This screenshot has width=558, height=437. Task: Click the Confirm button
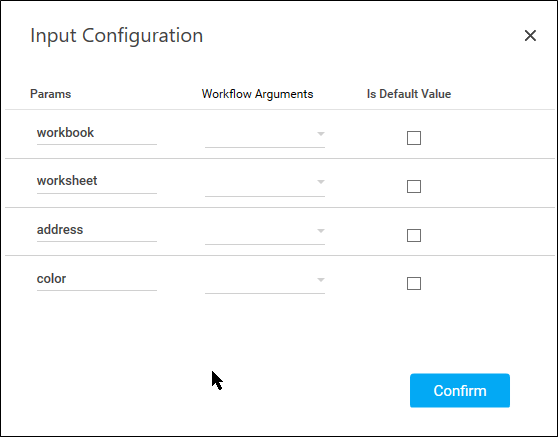click(x=459, y=390)
